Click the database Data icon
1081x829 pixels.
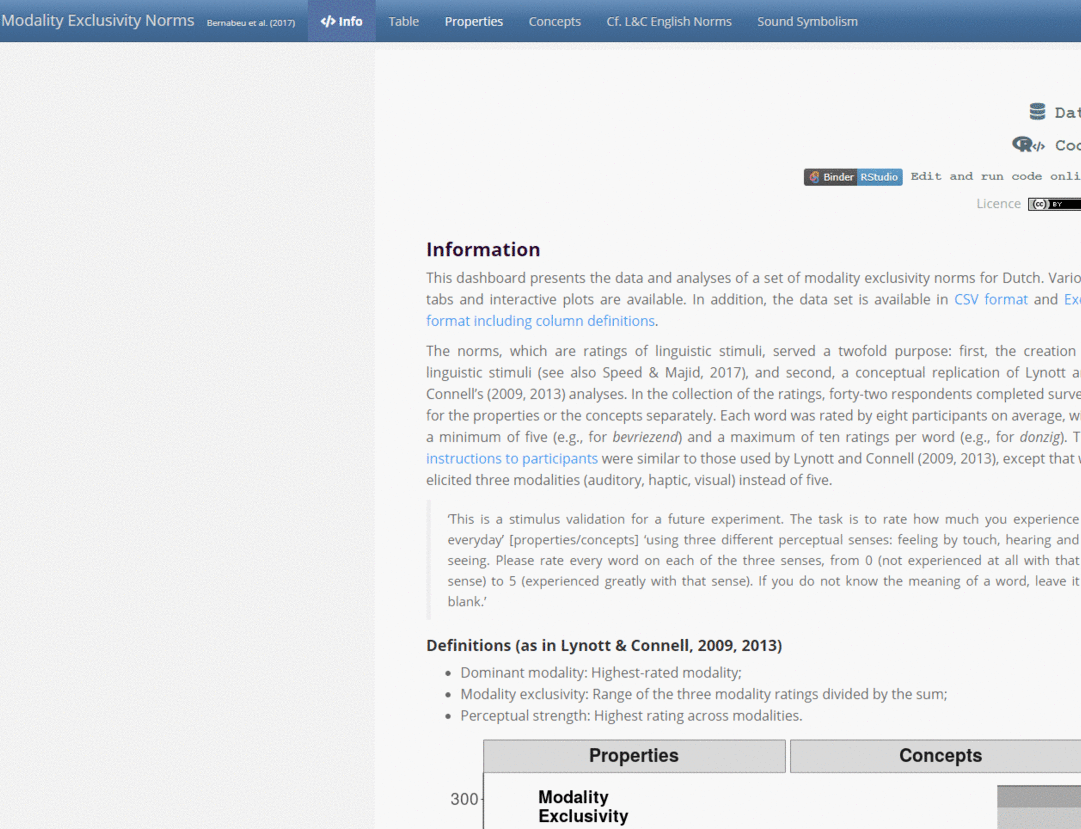(1037, 112)
